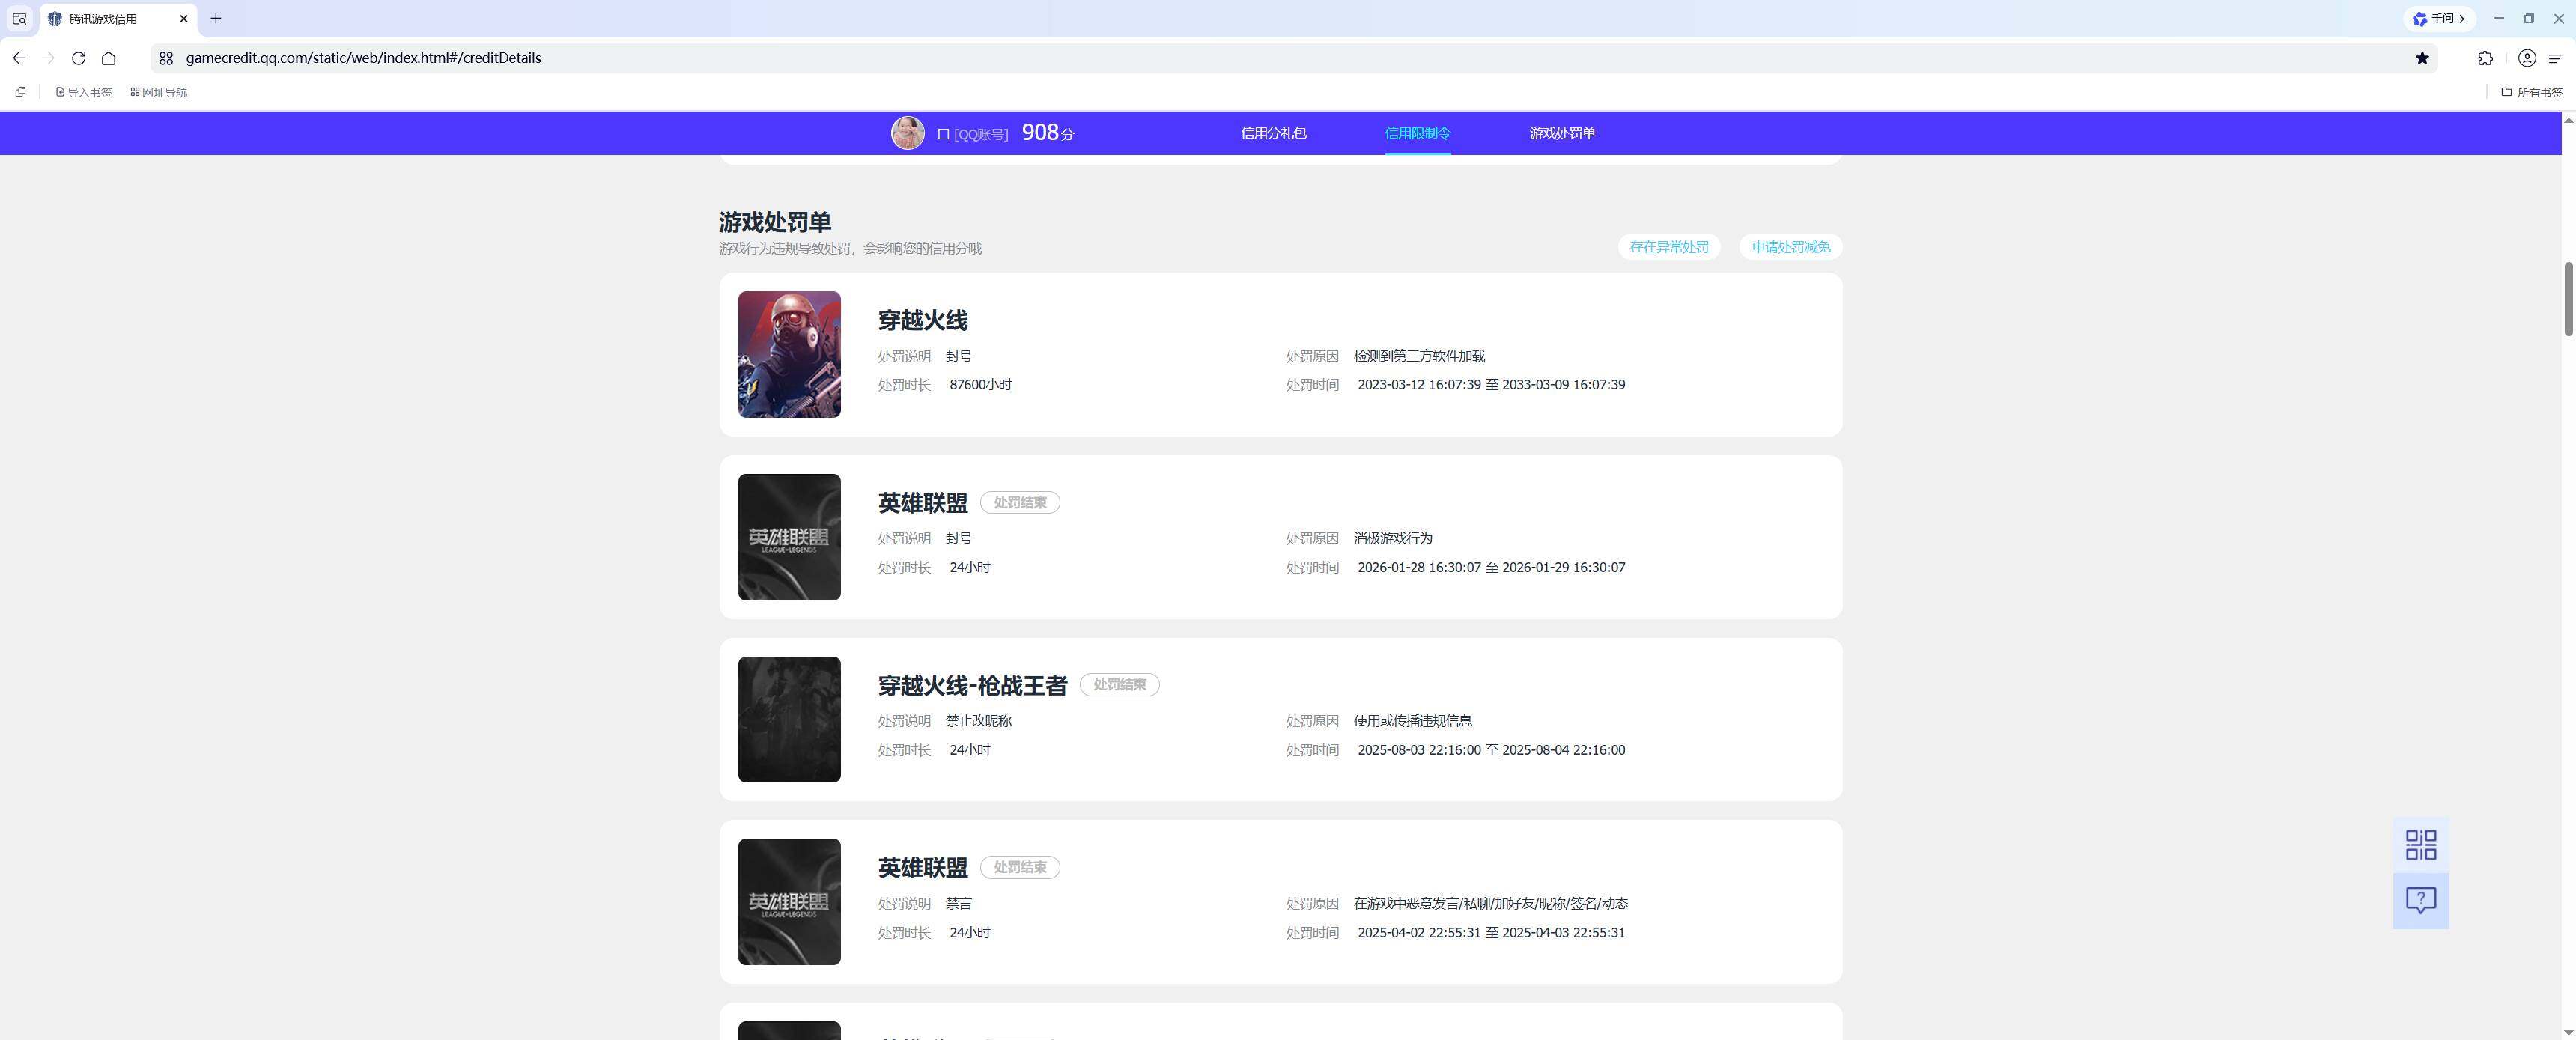Open the browser profile account icon

click(2526, 58)
